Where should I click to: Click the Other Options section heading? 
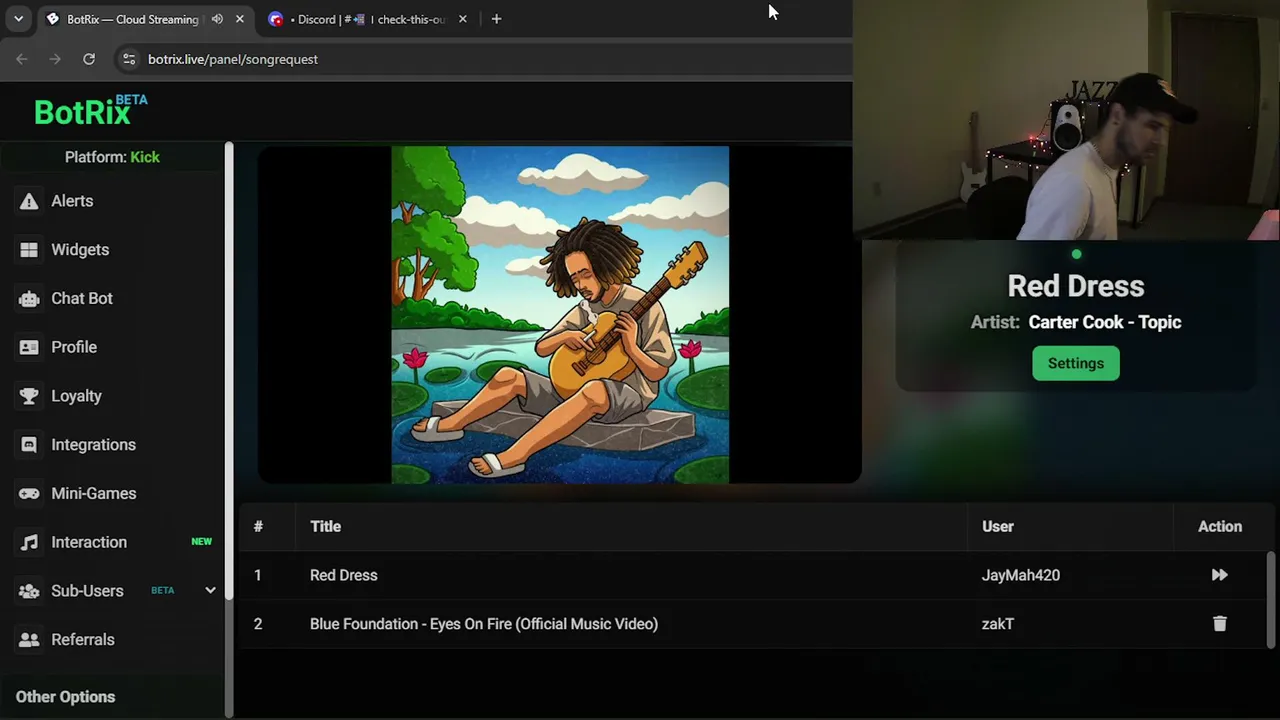click(65, 697)
